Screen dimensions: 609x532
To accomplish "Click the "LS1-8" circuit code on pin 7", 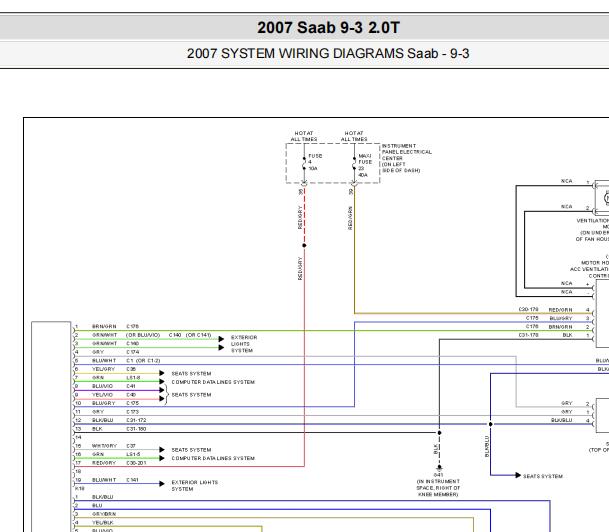I will tap(133, 377).
